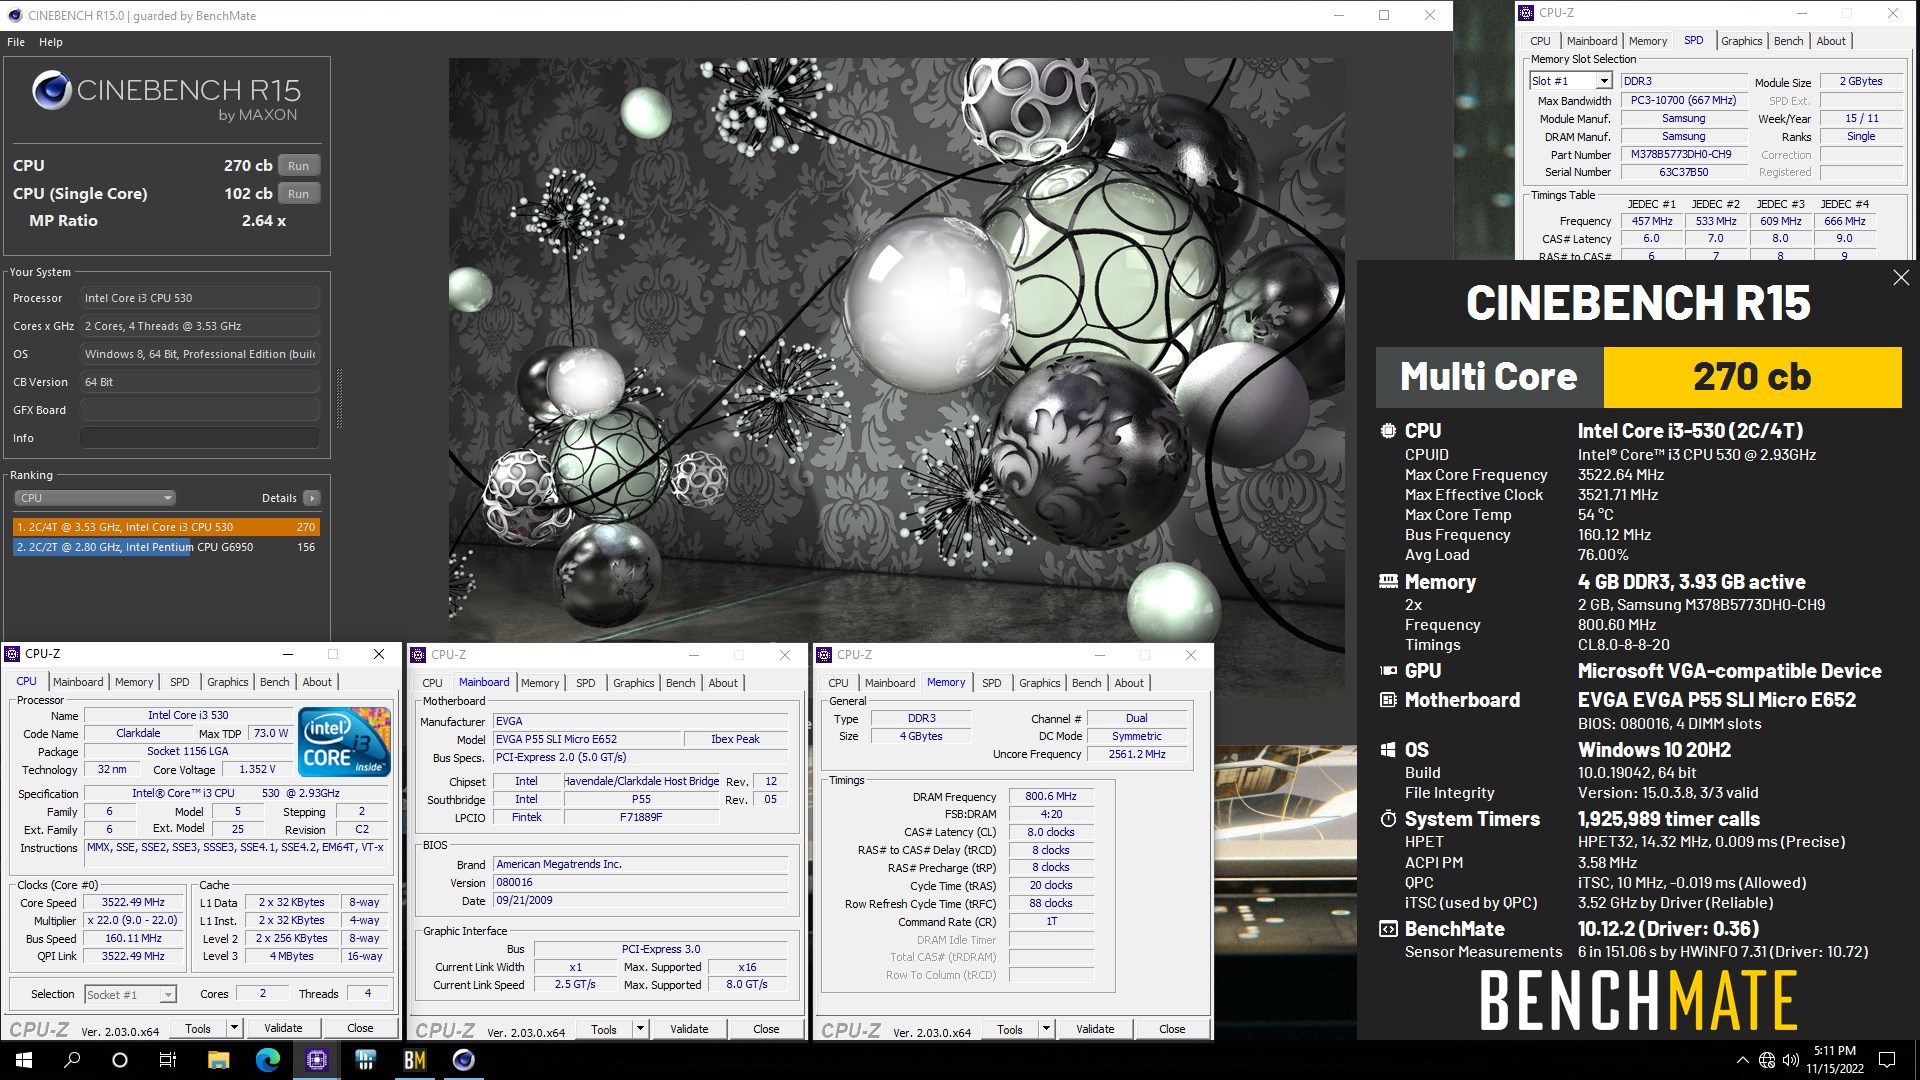Open Socket #1 selection dropdown
Screen dimensions: 1920x1080
(130, 994)
